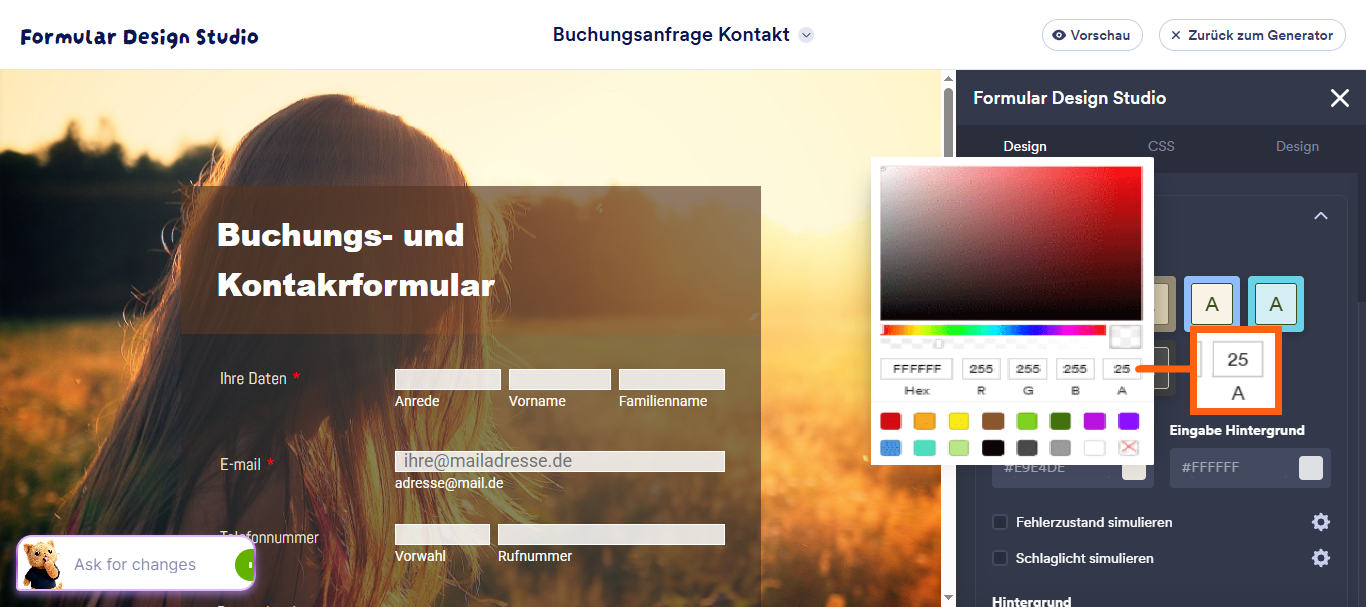Viewport: 1366px width, 607px height.
Task: Click the Hintergrund section label
Action: click(x=1031, y=601)
